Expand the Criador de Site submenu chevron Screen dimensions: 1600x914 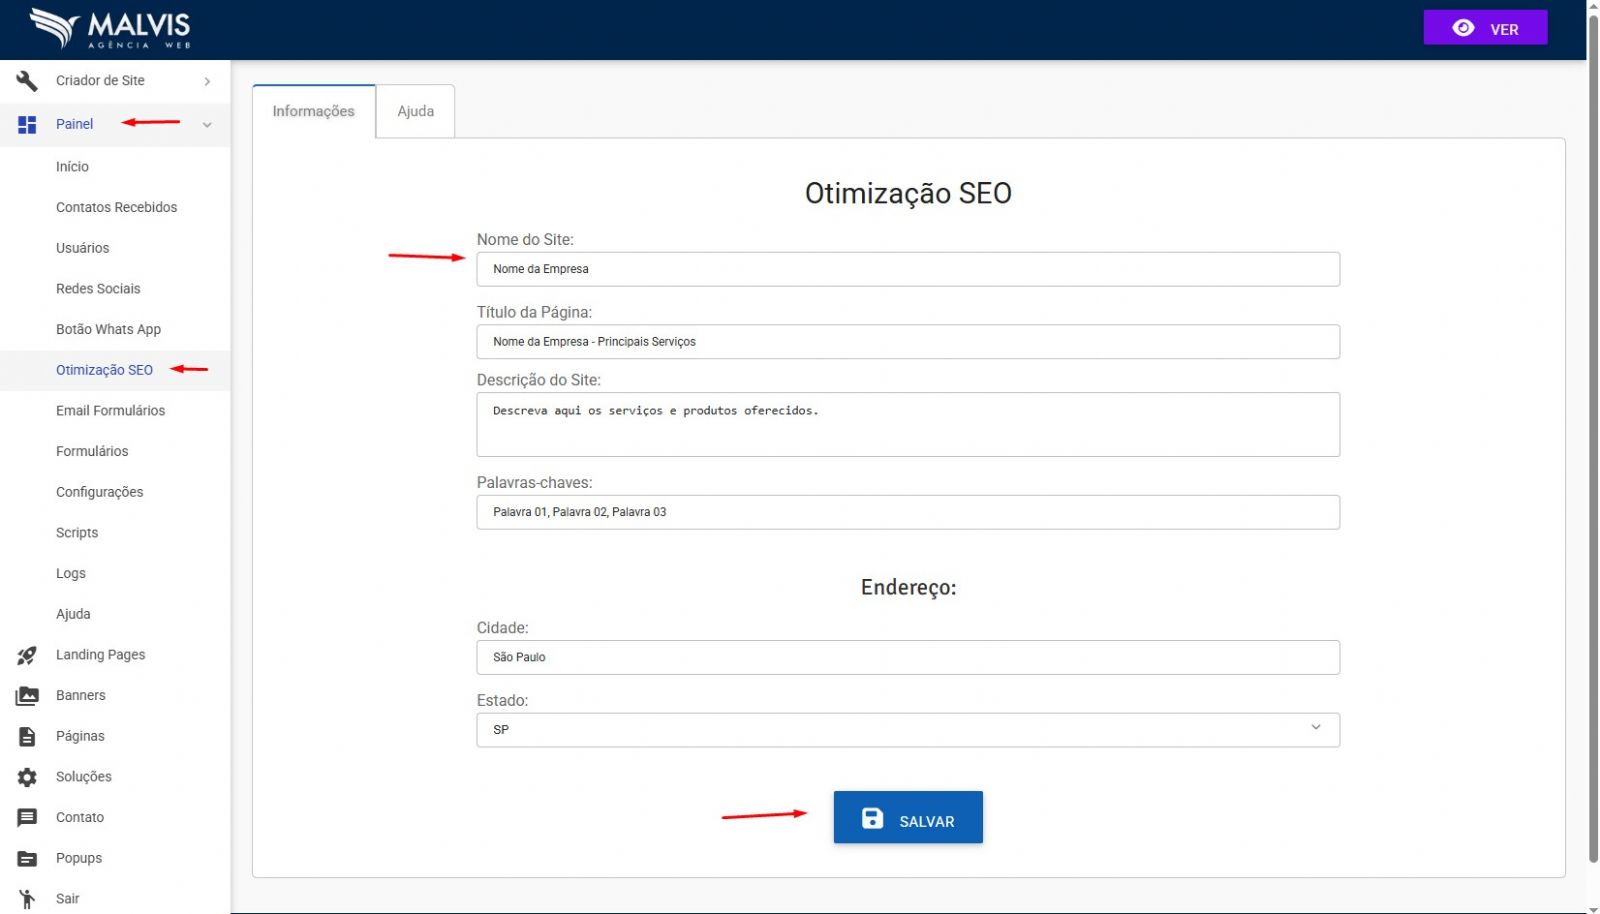pyautogui.click(x=207, y=81)
